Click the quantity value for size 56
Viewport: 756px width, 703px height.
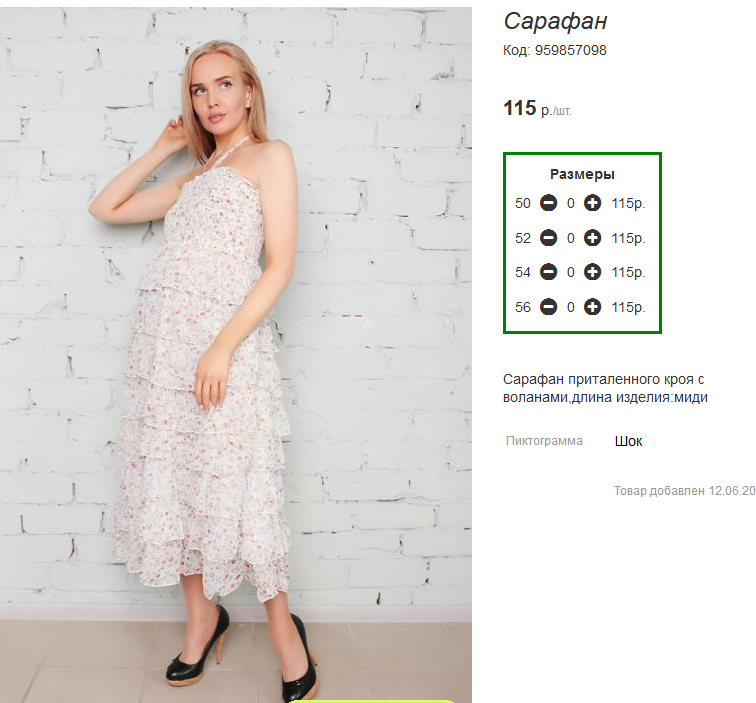pyautogui.click(x=571, y=307)
